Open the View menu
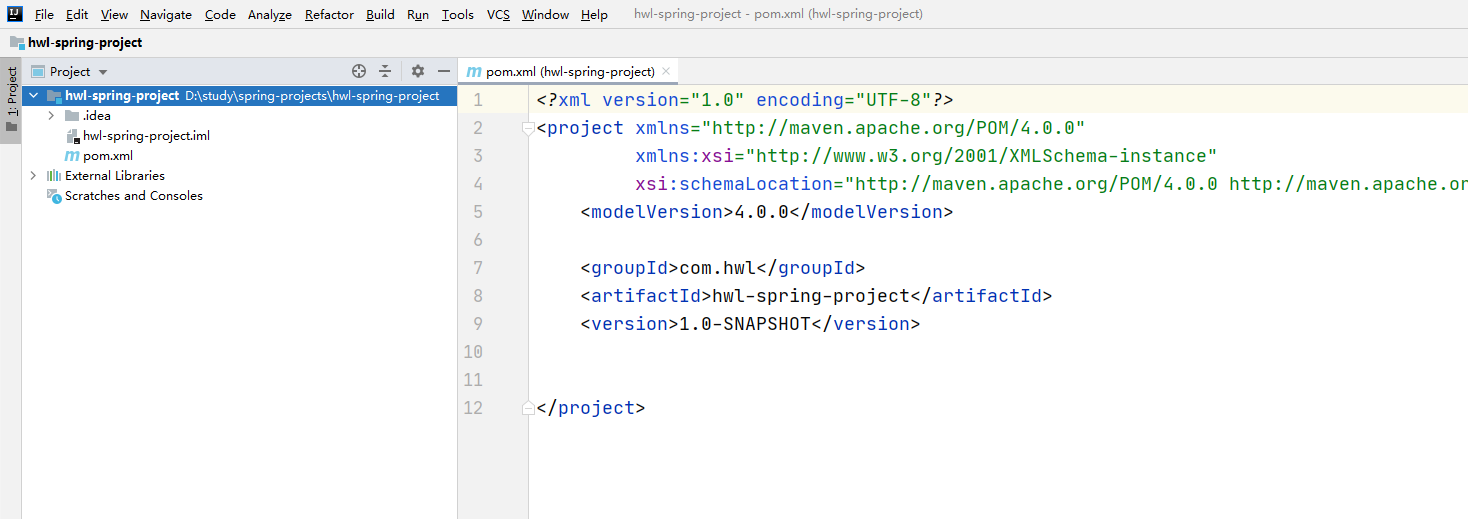 [x=114, y=15]
